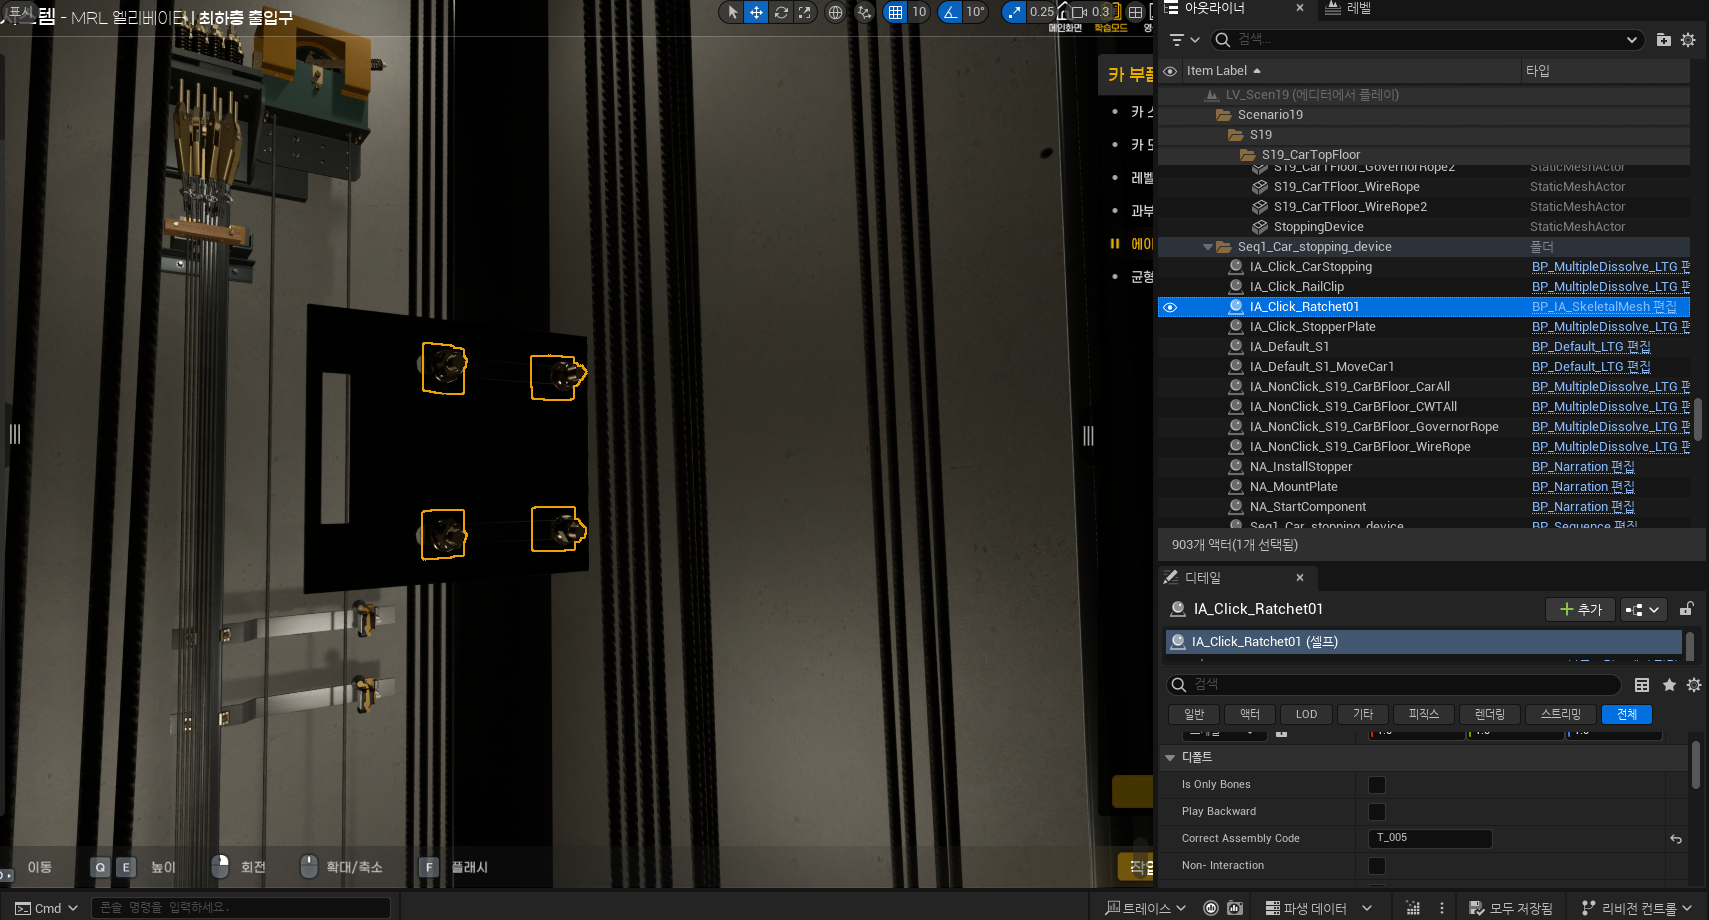The image size is (1709, 920).
Task: Select the translate (move) gizmo tool
Action: (757, 12)
